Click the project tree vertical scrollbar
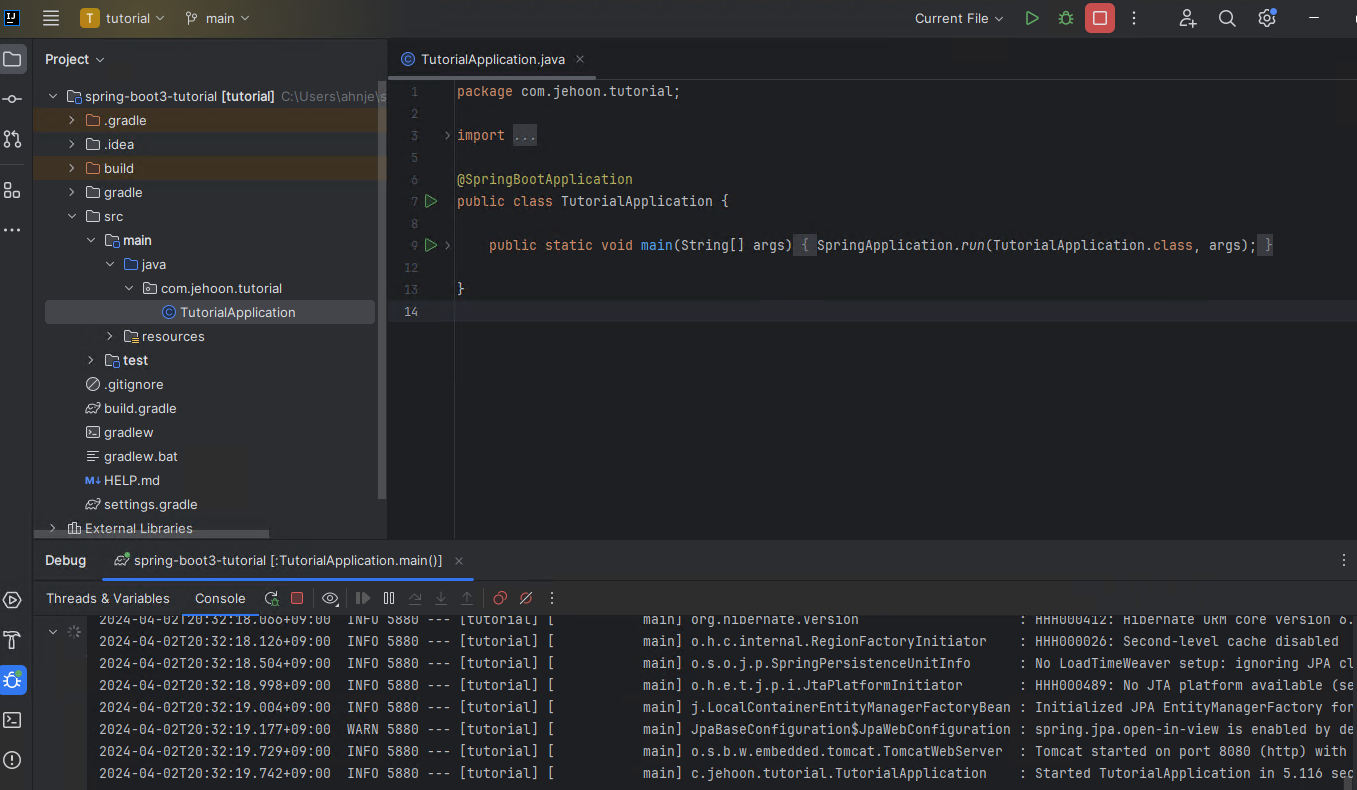Screen dimensions: 1357x790 click(381, 290)
